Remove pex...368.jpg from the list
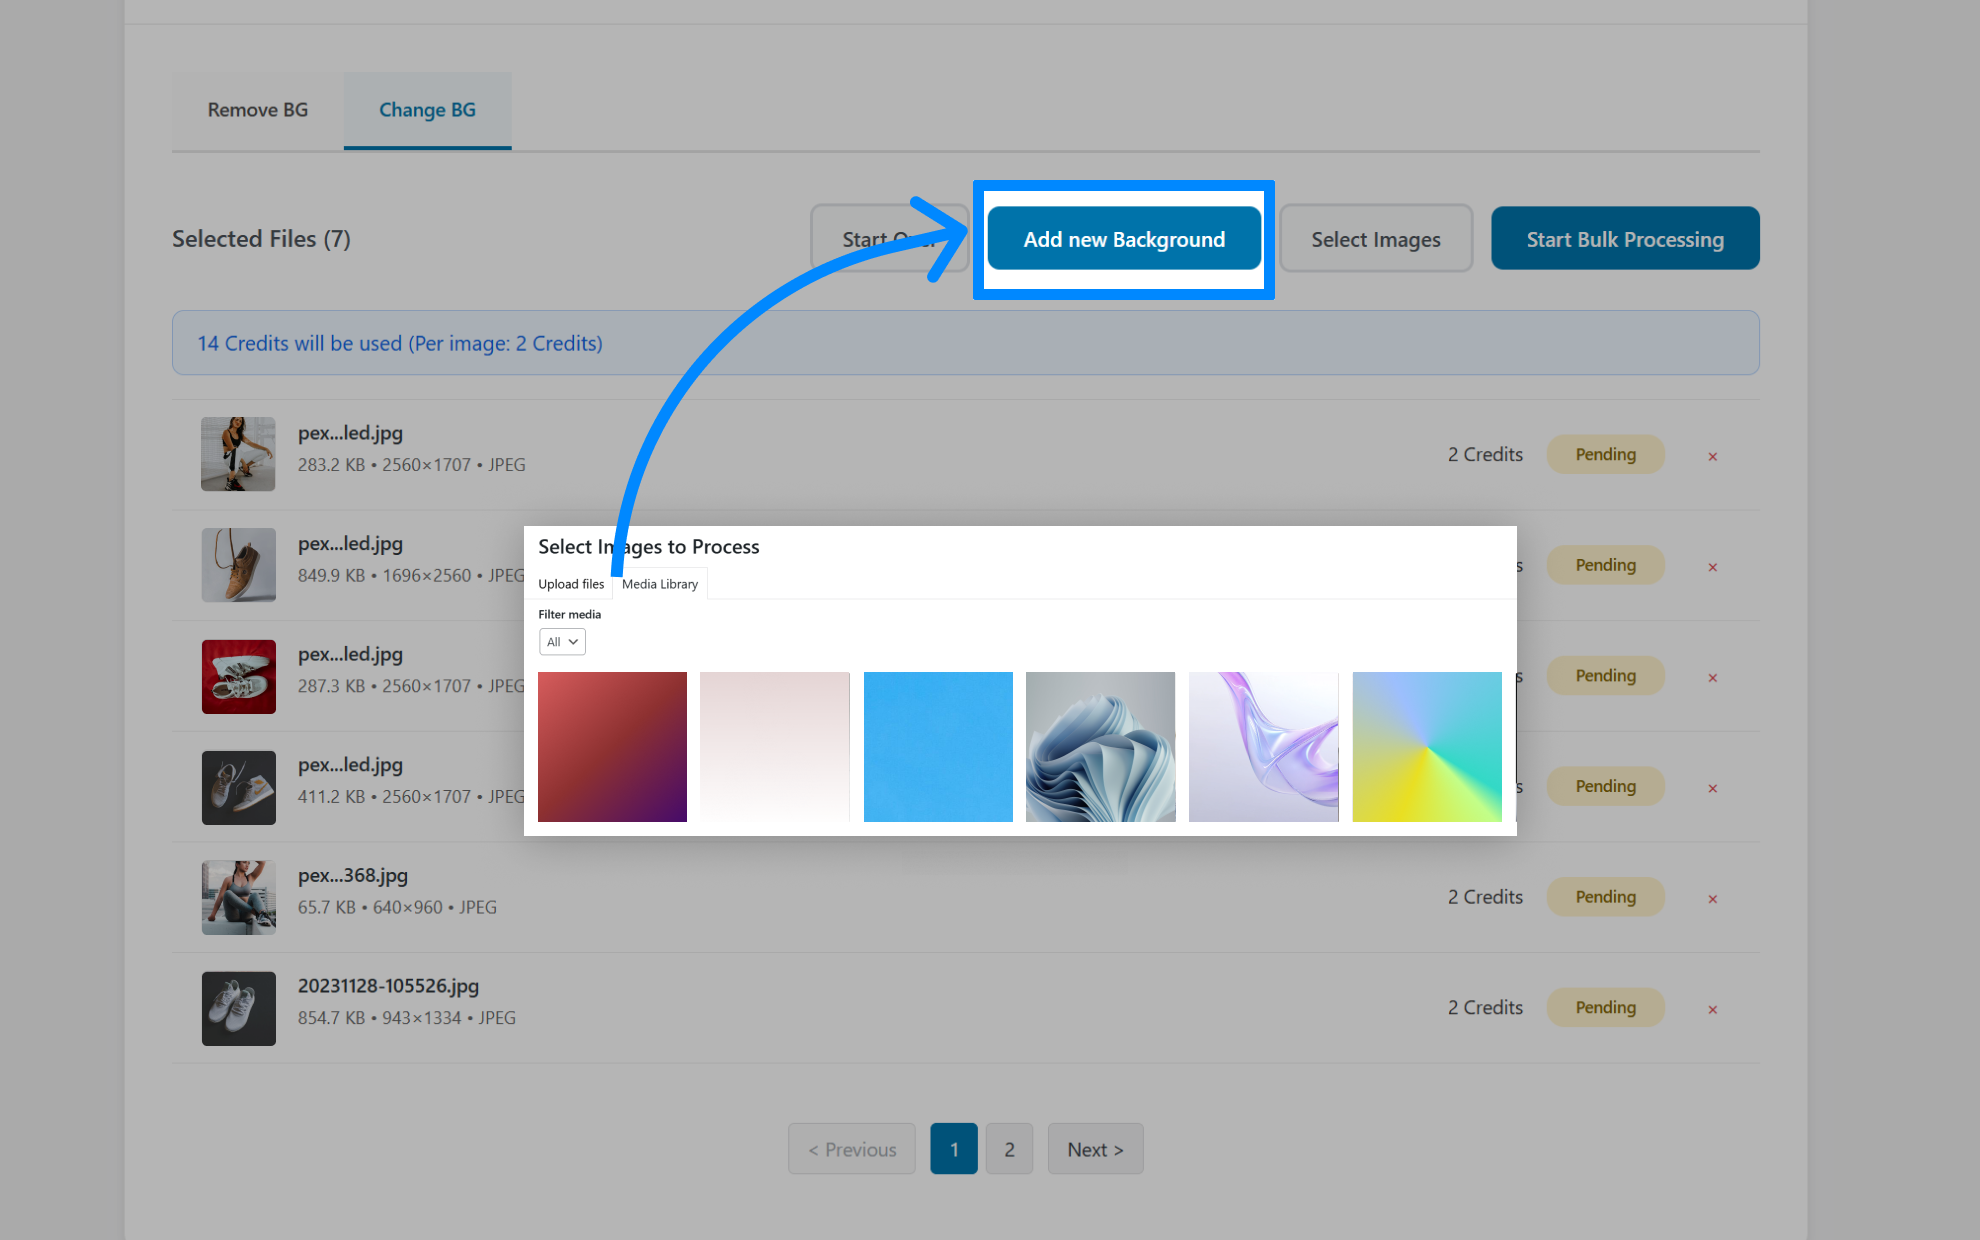 tap(1712, 899)
